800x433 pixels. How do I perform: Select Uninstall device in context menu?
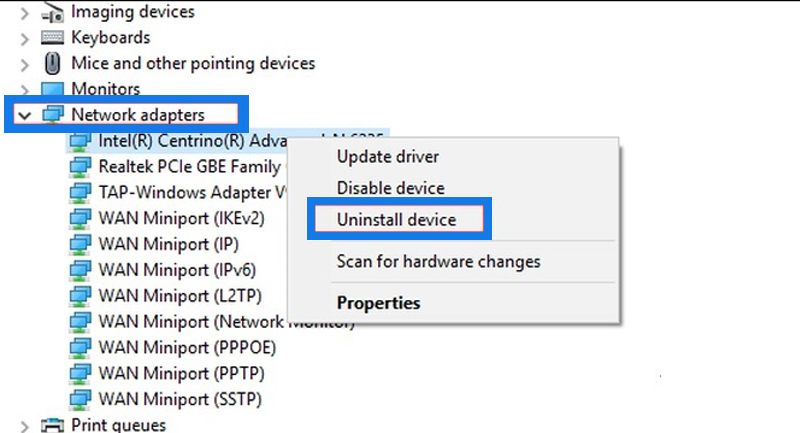396,219
